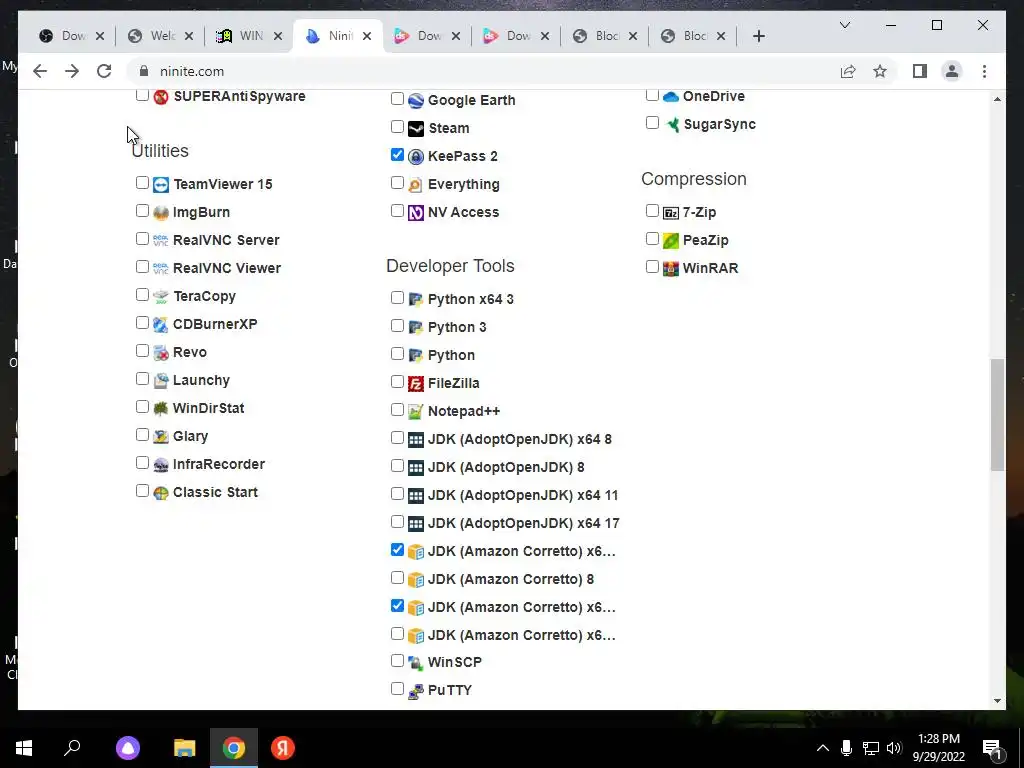Click the ImgBurn app icon
The image size is (1024, 768).
coord(161,213)
